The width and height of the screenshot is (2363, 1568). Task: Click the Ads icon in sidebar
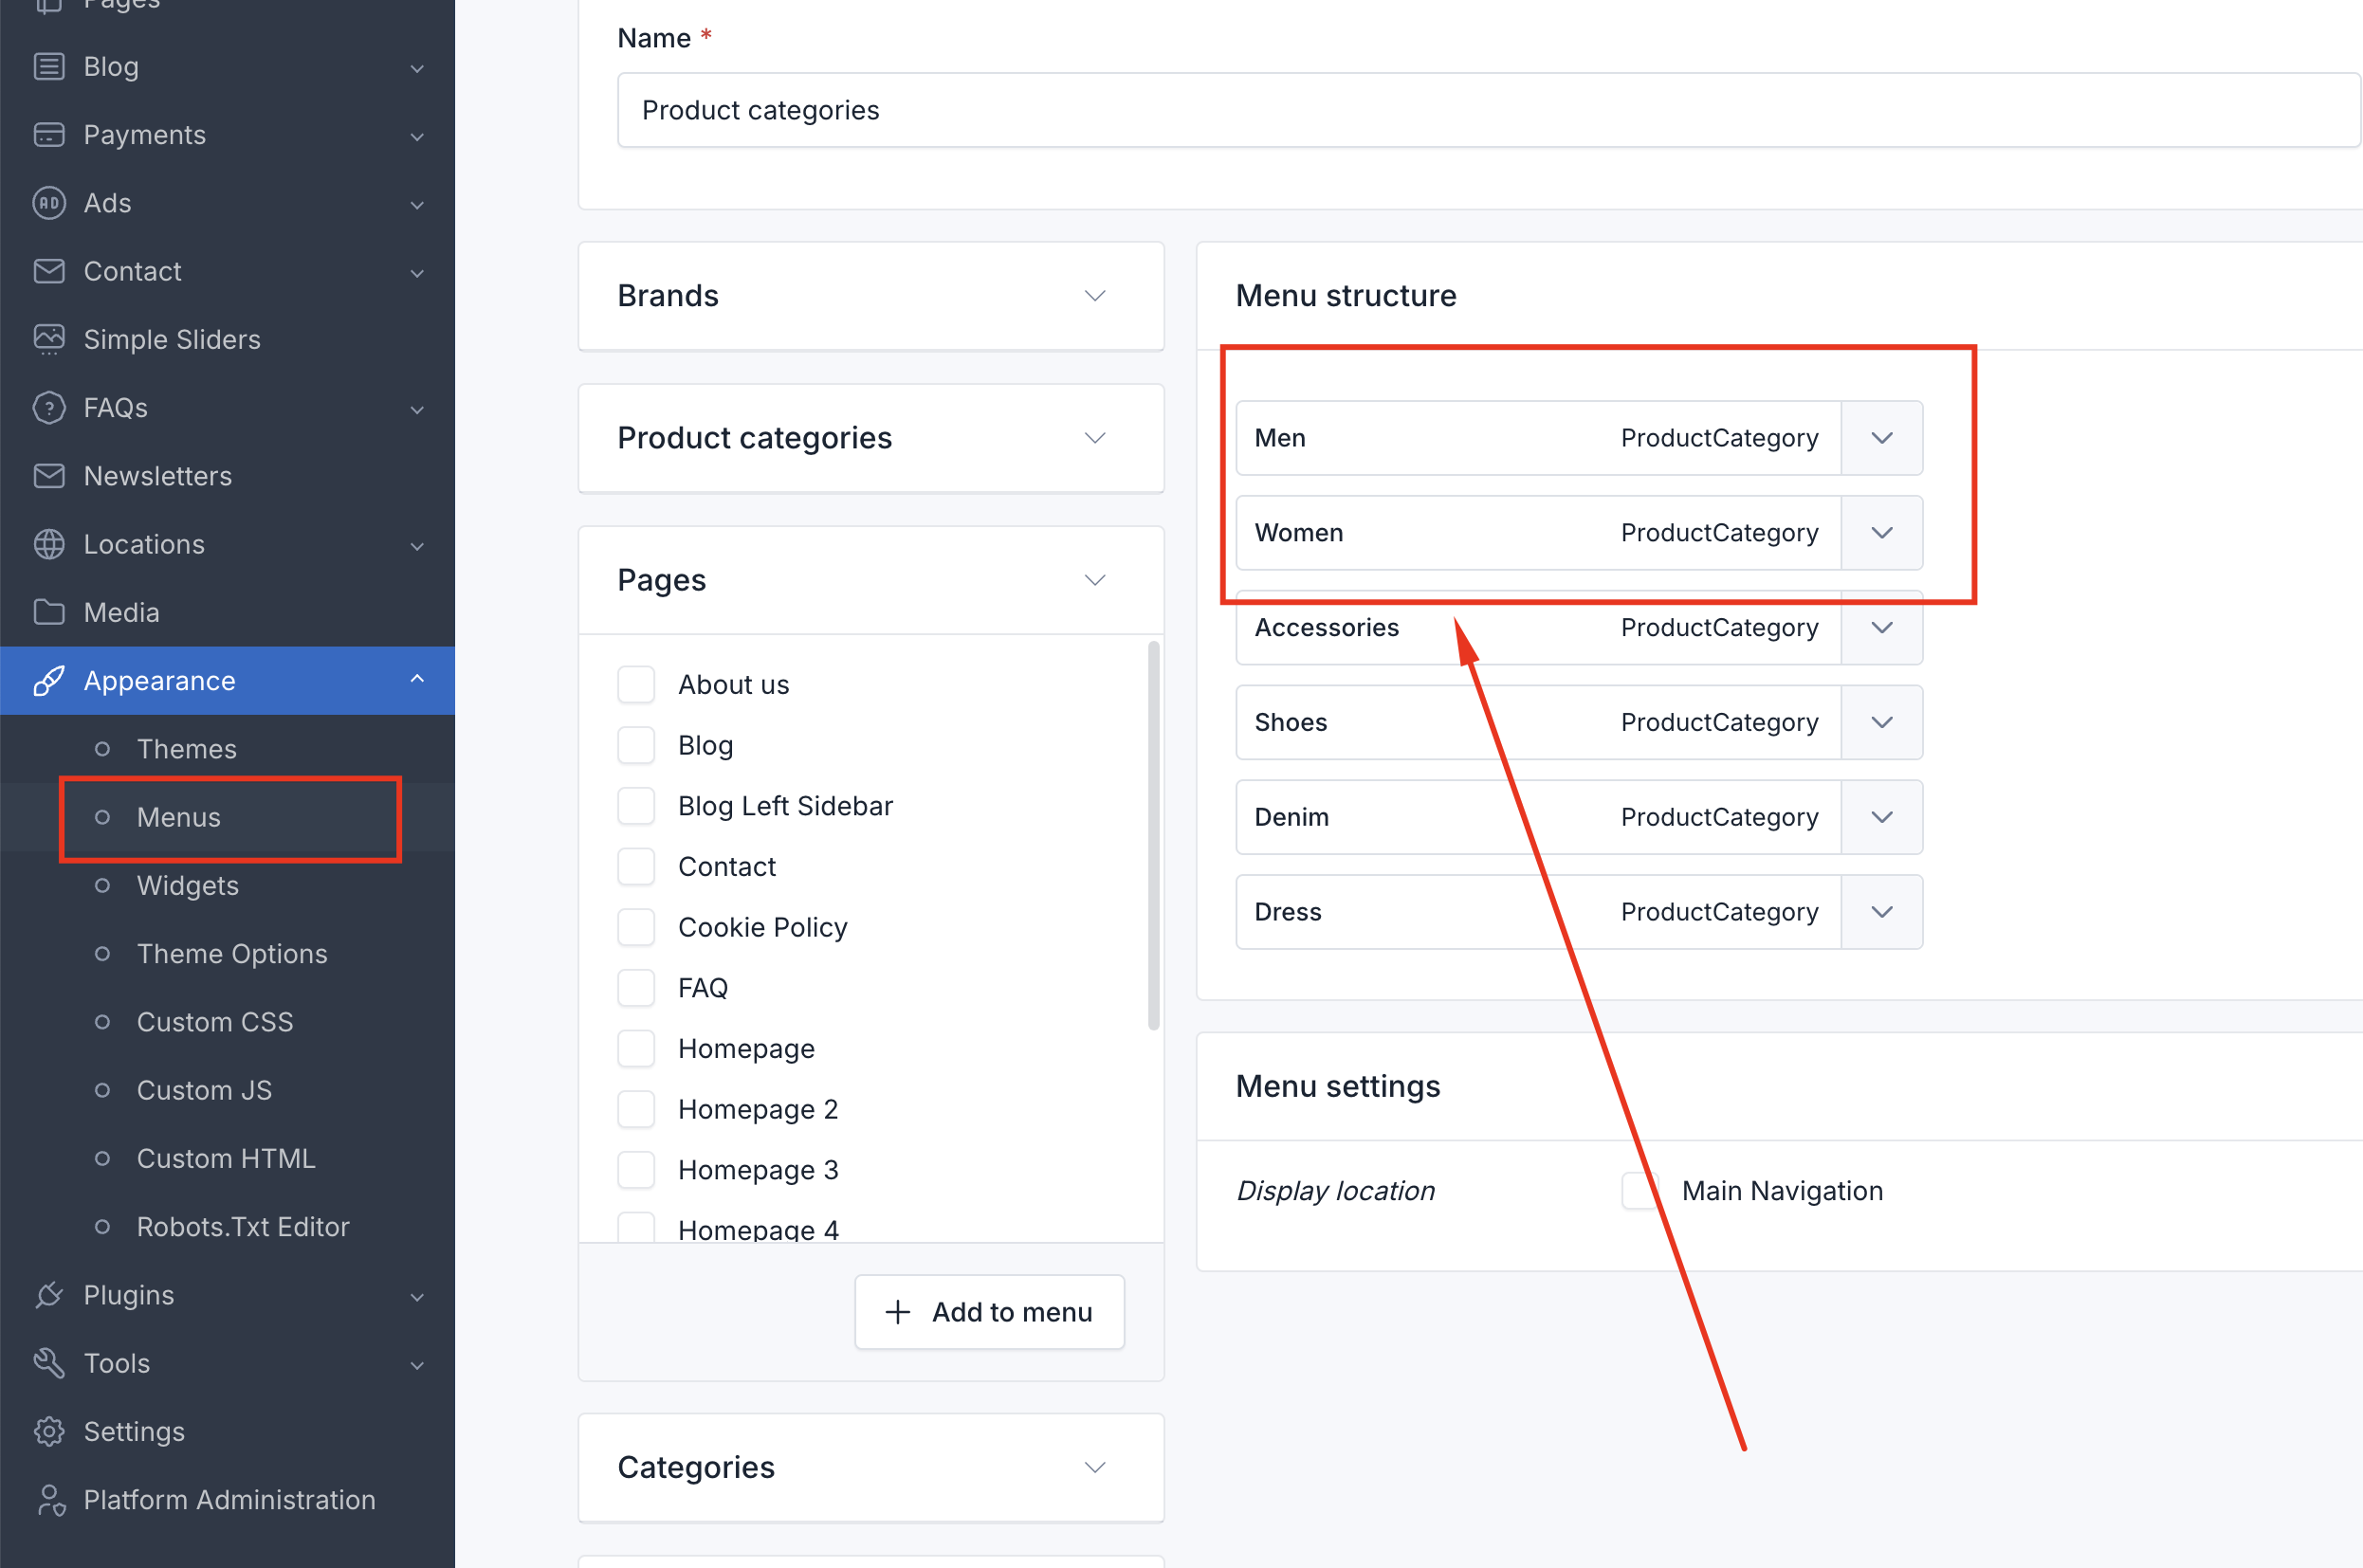[x=48, y=203]
